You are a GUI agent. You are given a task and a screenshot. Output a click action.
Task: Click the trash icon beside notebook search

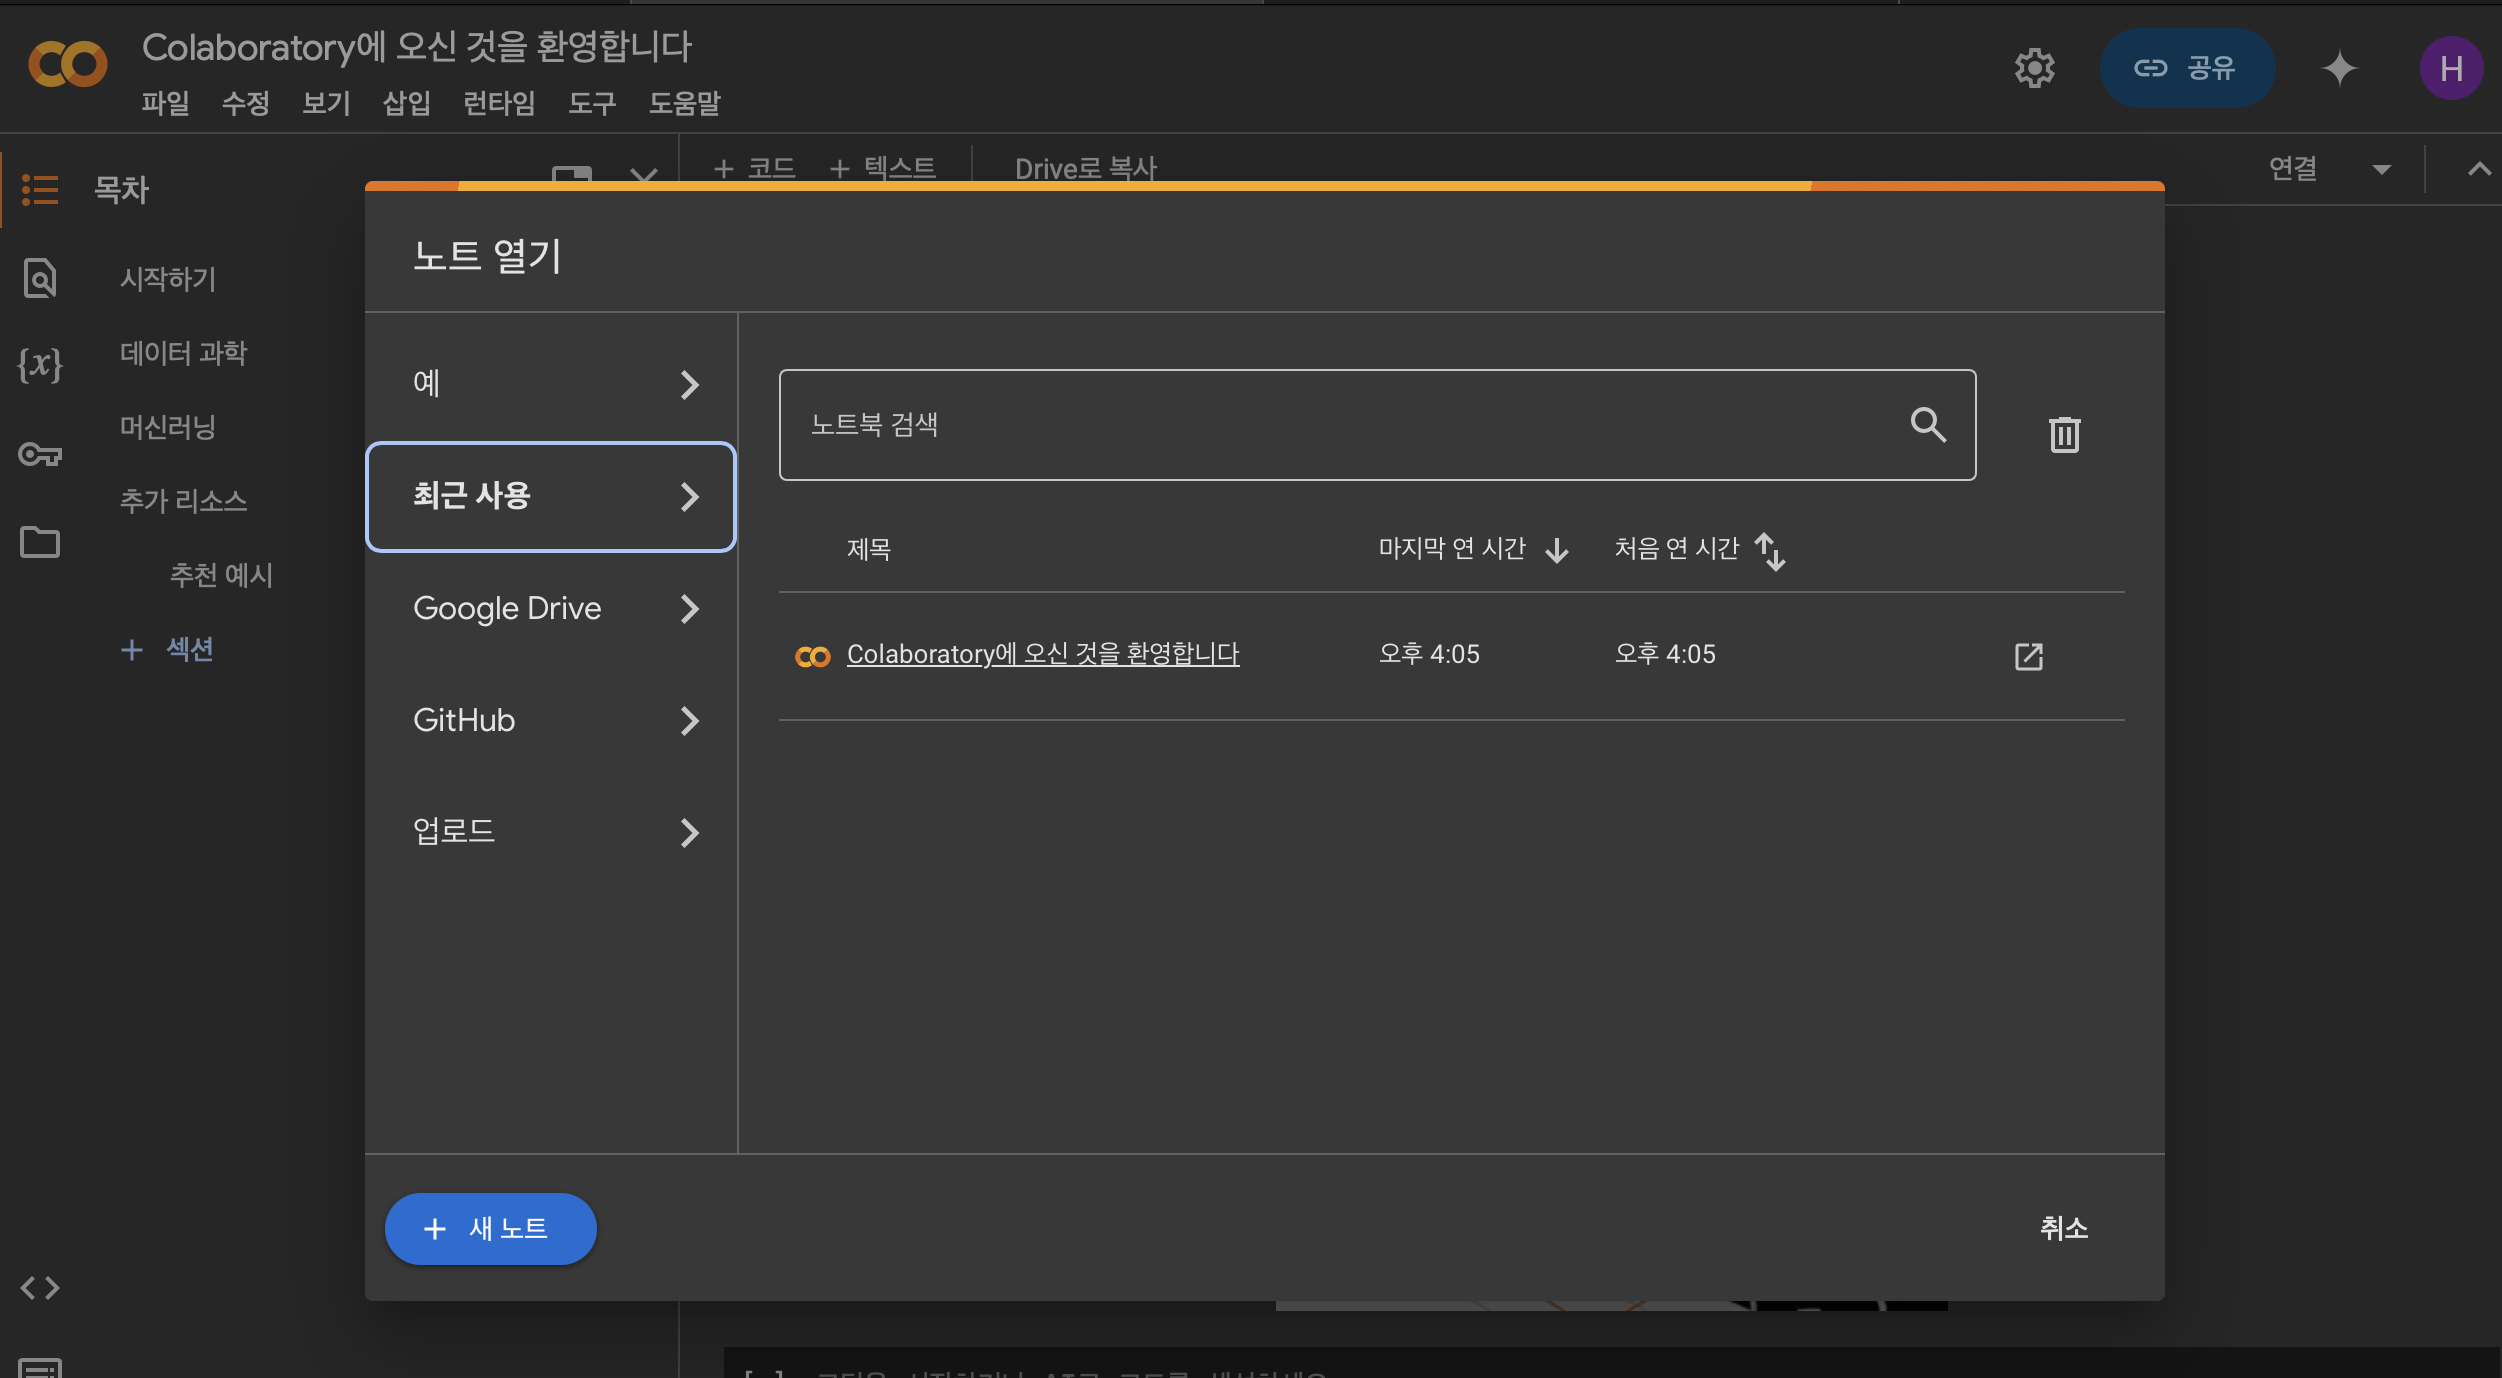tap(2064, 434)
